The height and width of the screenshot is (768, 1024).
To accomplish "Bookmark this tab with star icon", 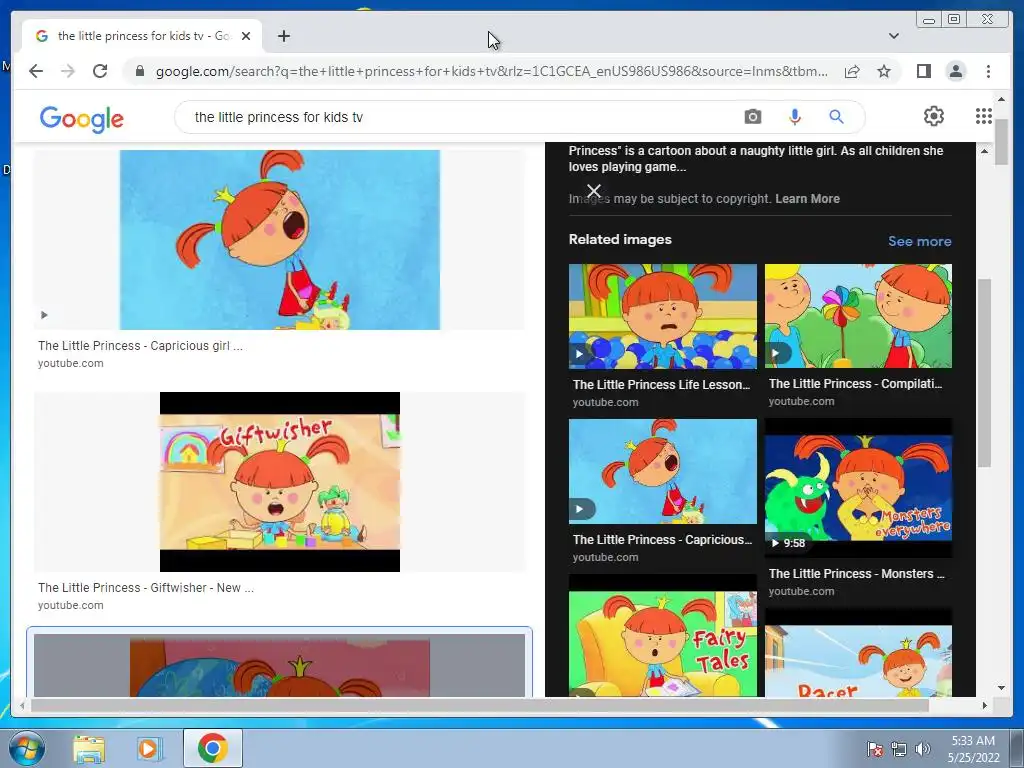I will pos(884,71).
